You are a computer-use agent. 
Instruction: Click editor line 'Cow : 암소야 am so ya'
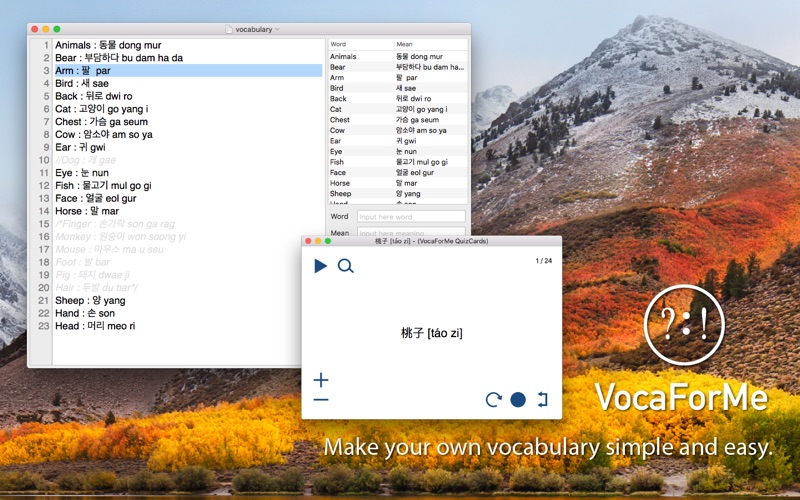pos(104,134)
